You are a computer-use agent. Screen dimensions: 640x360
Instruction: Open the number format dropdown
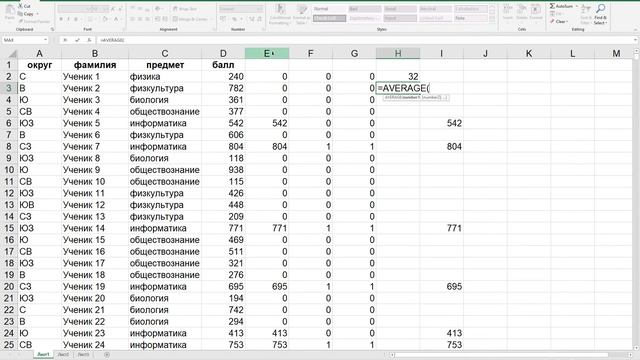pyautogui.click(x=260, y=9)
